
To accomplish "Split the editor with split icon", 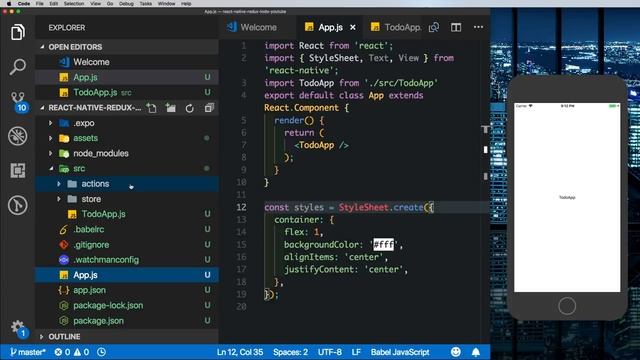I will 456,27.
